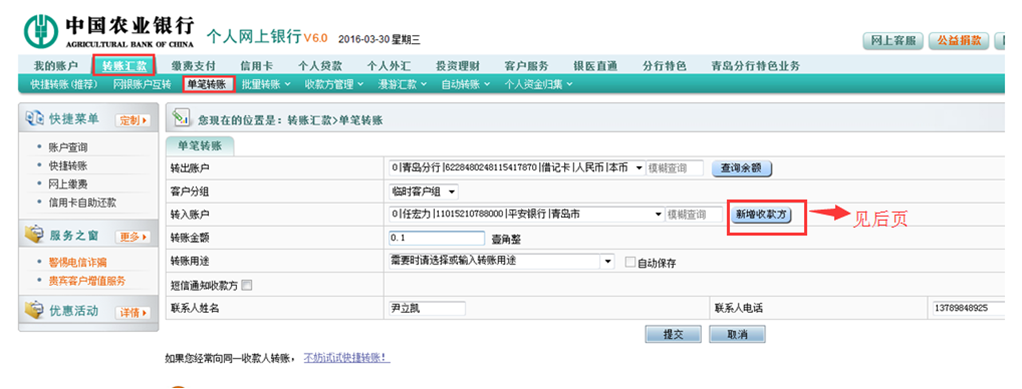Click 新增收款方 button
1022x389 pixels.
pos(761,214)
